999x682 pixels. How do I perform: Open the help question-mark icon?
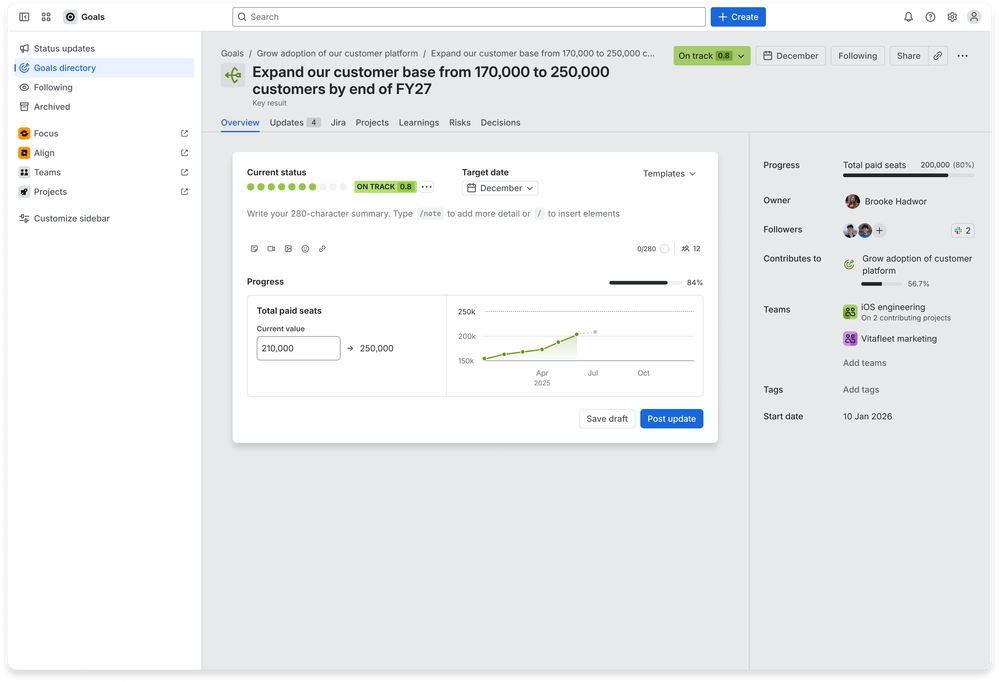coord(930,17)
